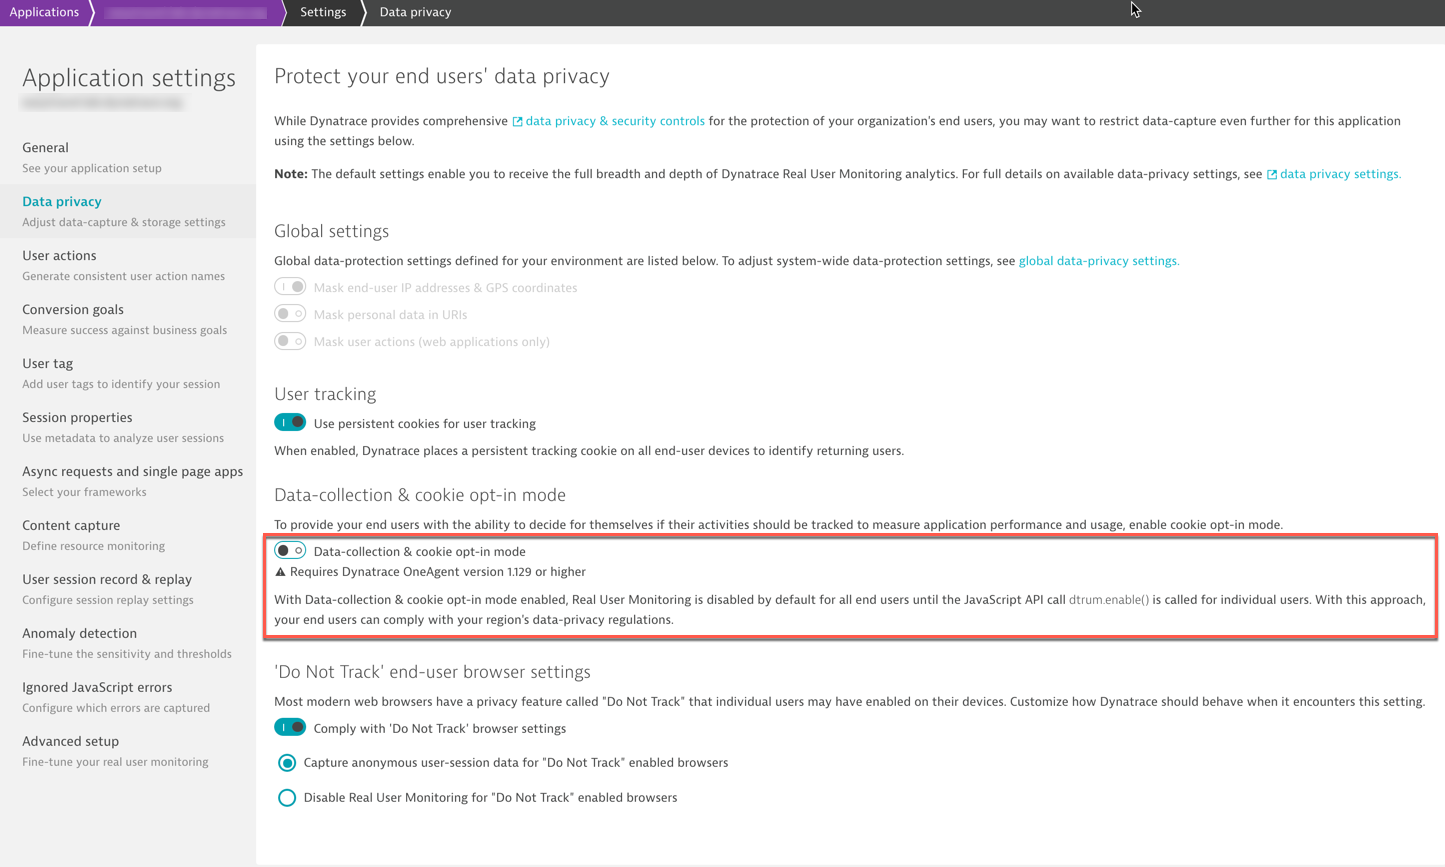The width and height of the screenshot is (1445, 867).
Task: Open Session properties settings
Action: coord(128,427)
